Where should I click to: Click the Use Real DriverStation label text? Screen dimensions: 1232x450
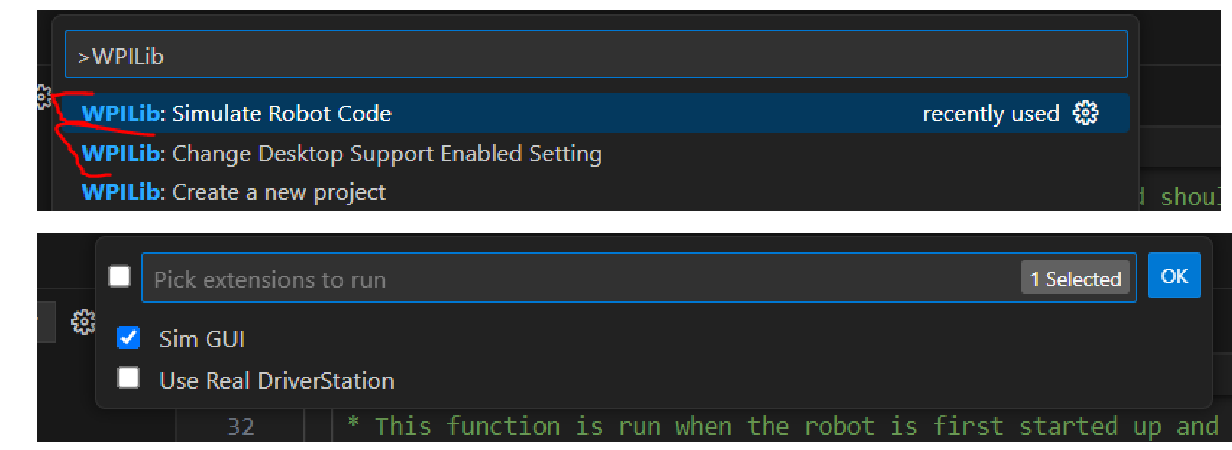point(277,380)
